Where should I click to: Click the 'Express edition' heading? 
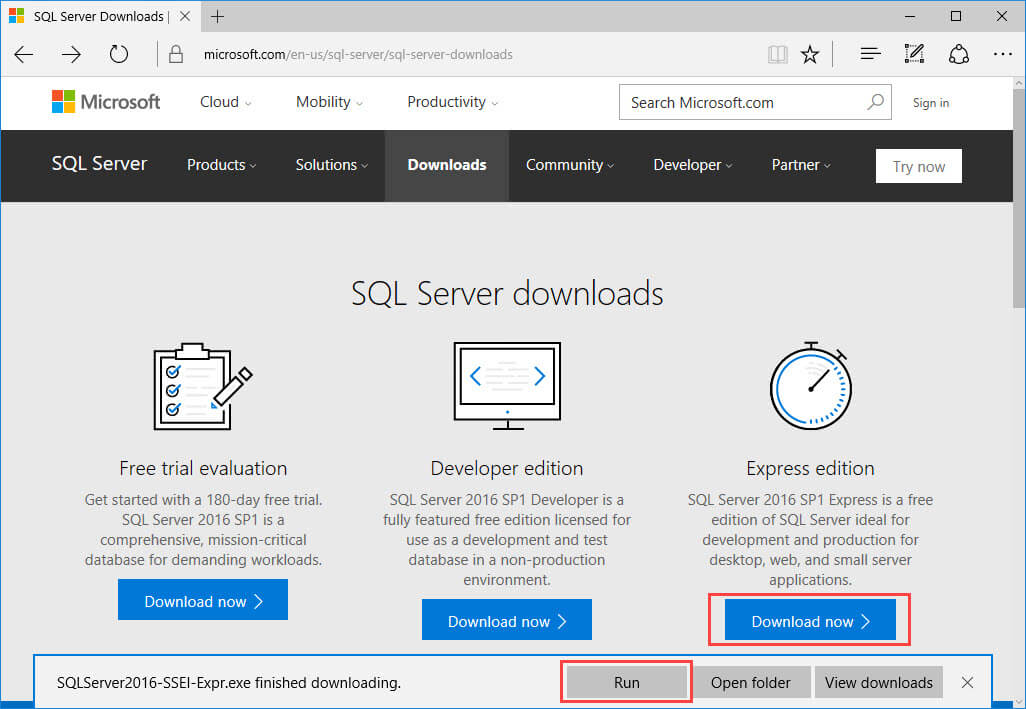pyautogui.click(x=810, y=468)
